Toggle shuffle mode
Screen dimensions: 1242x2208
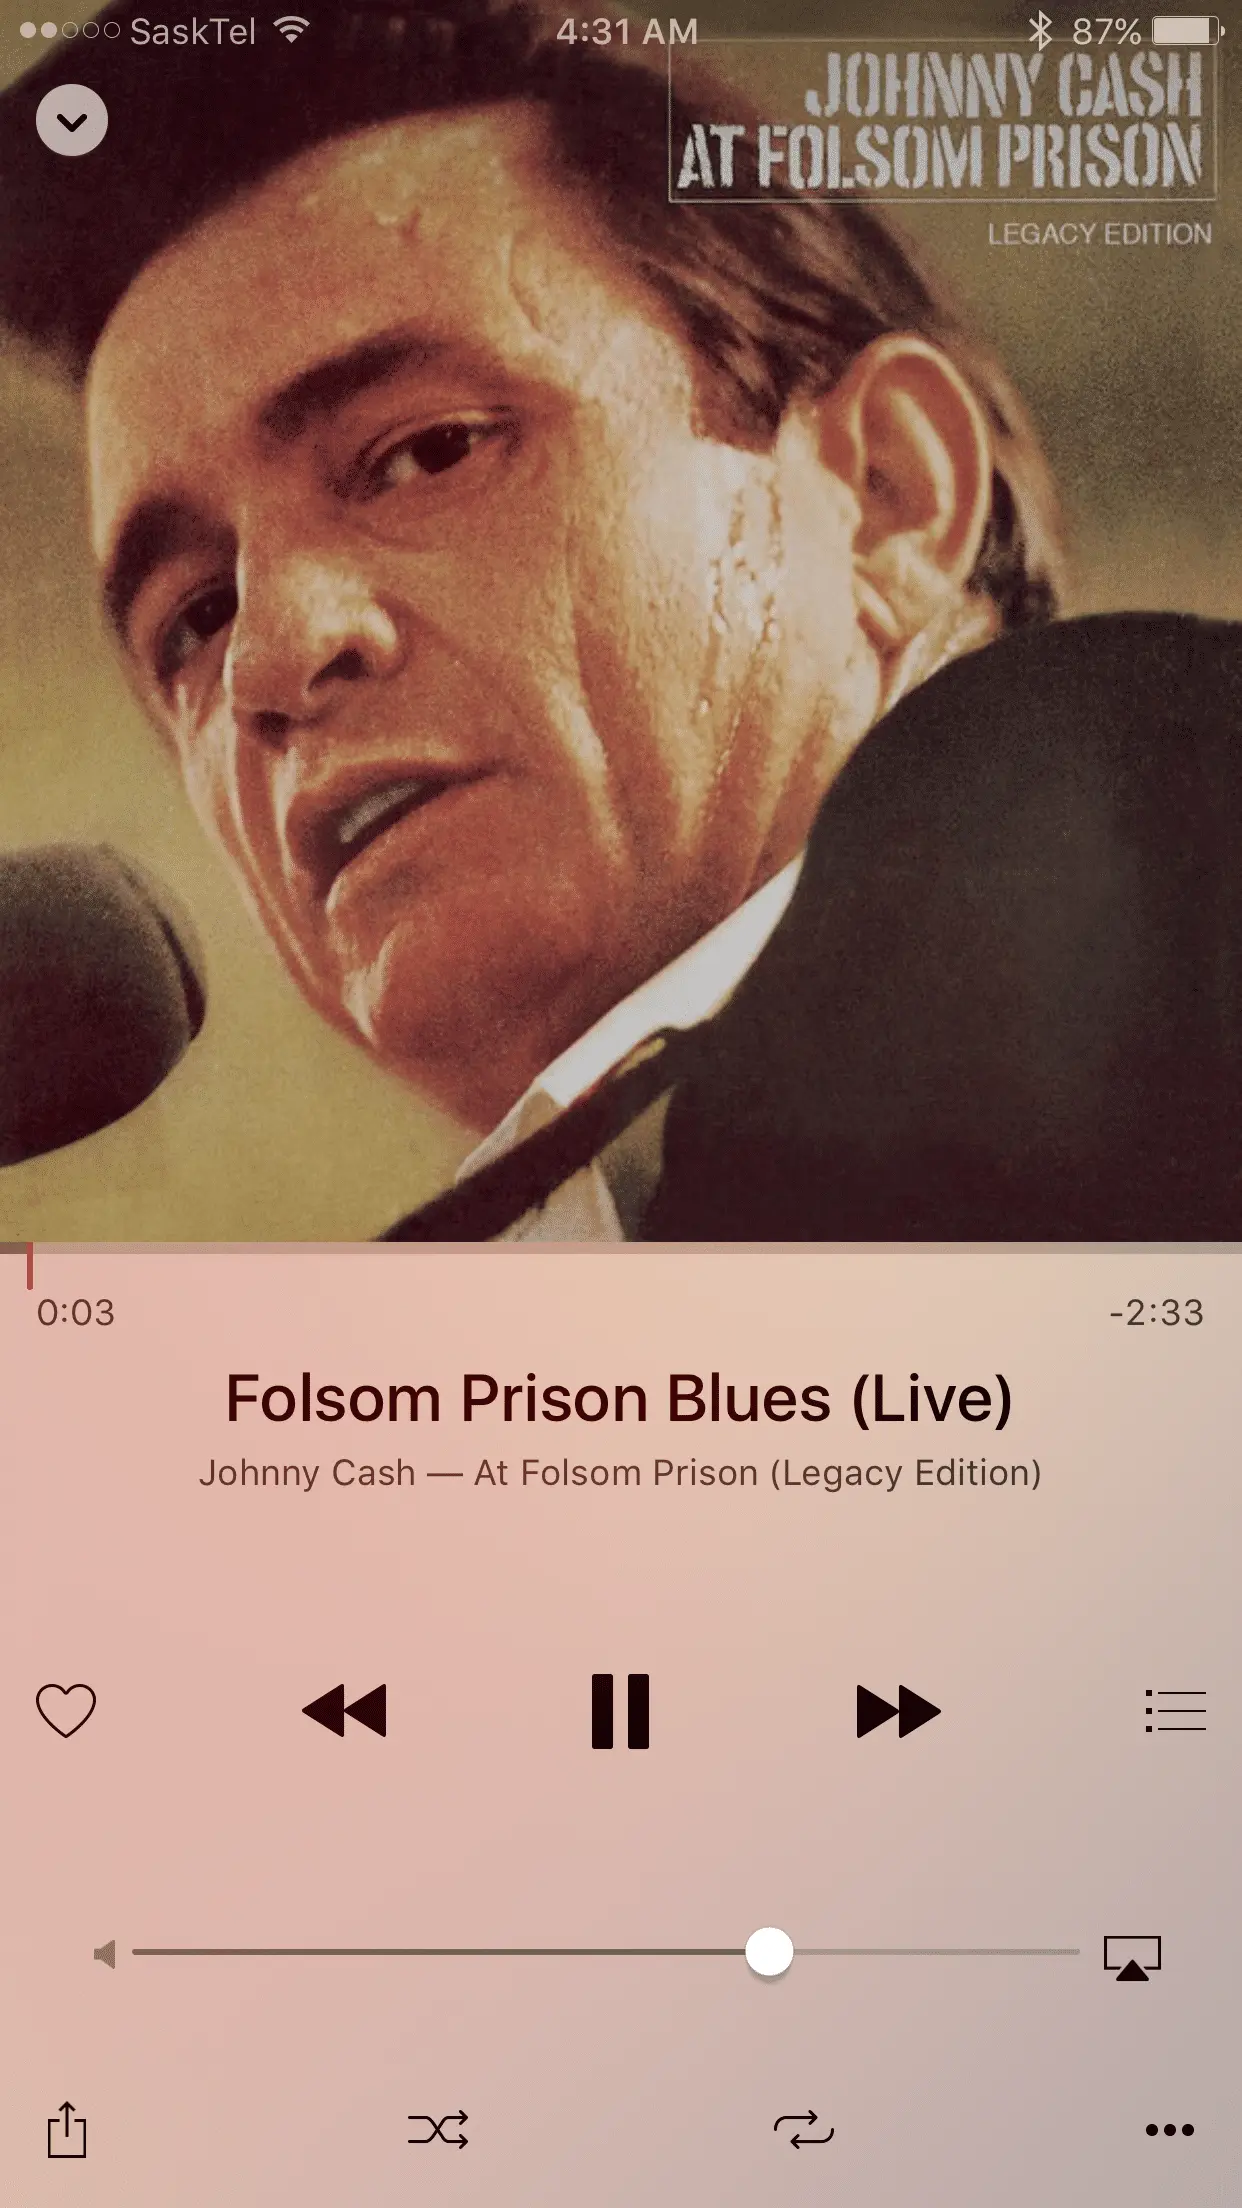tap(438, 2130)
